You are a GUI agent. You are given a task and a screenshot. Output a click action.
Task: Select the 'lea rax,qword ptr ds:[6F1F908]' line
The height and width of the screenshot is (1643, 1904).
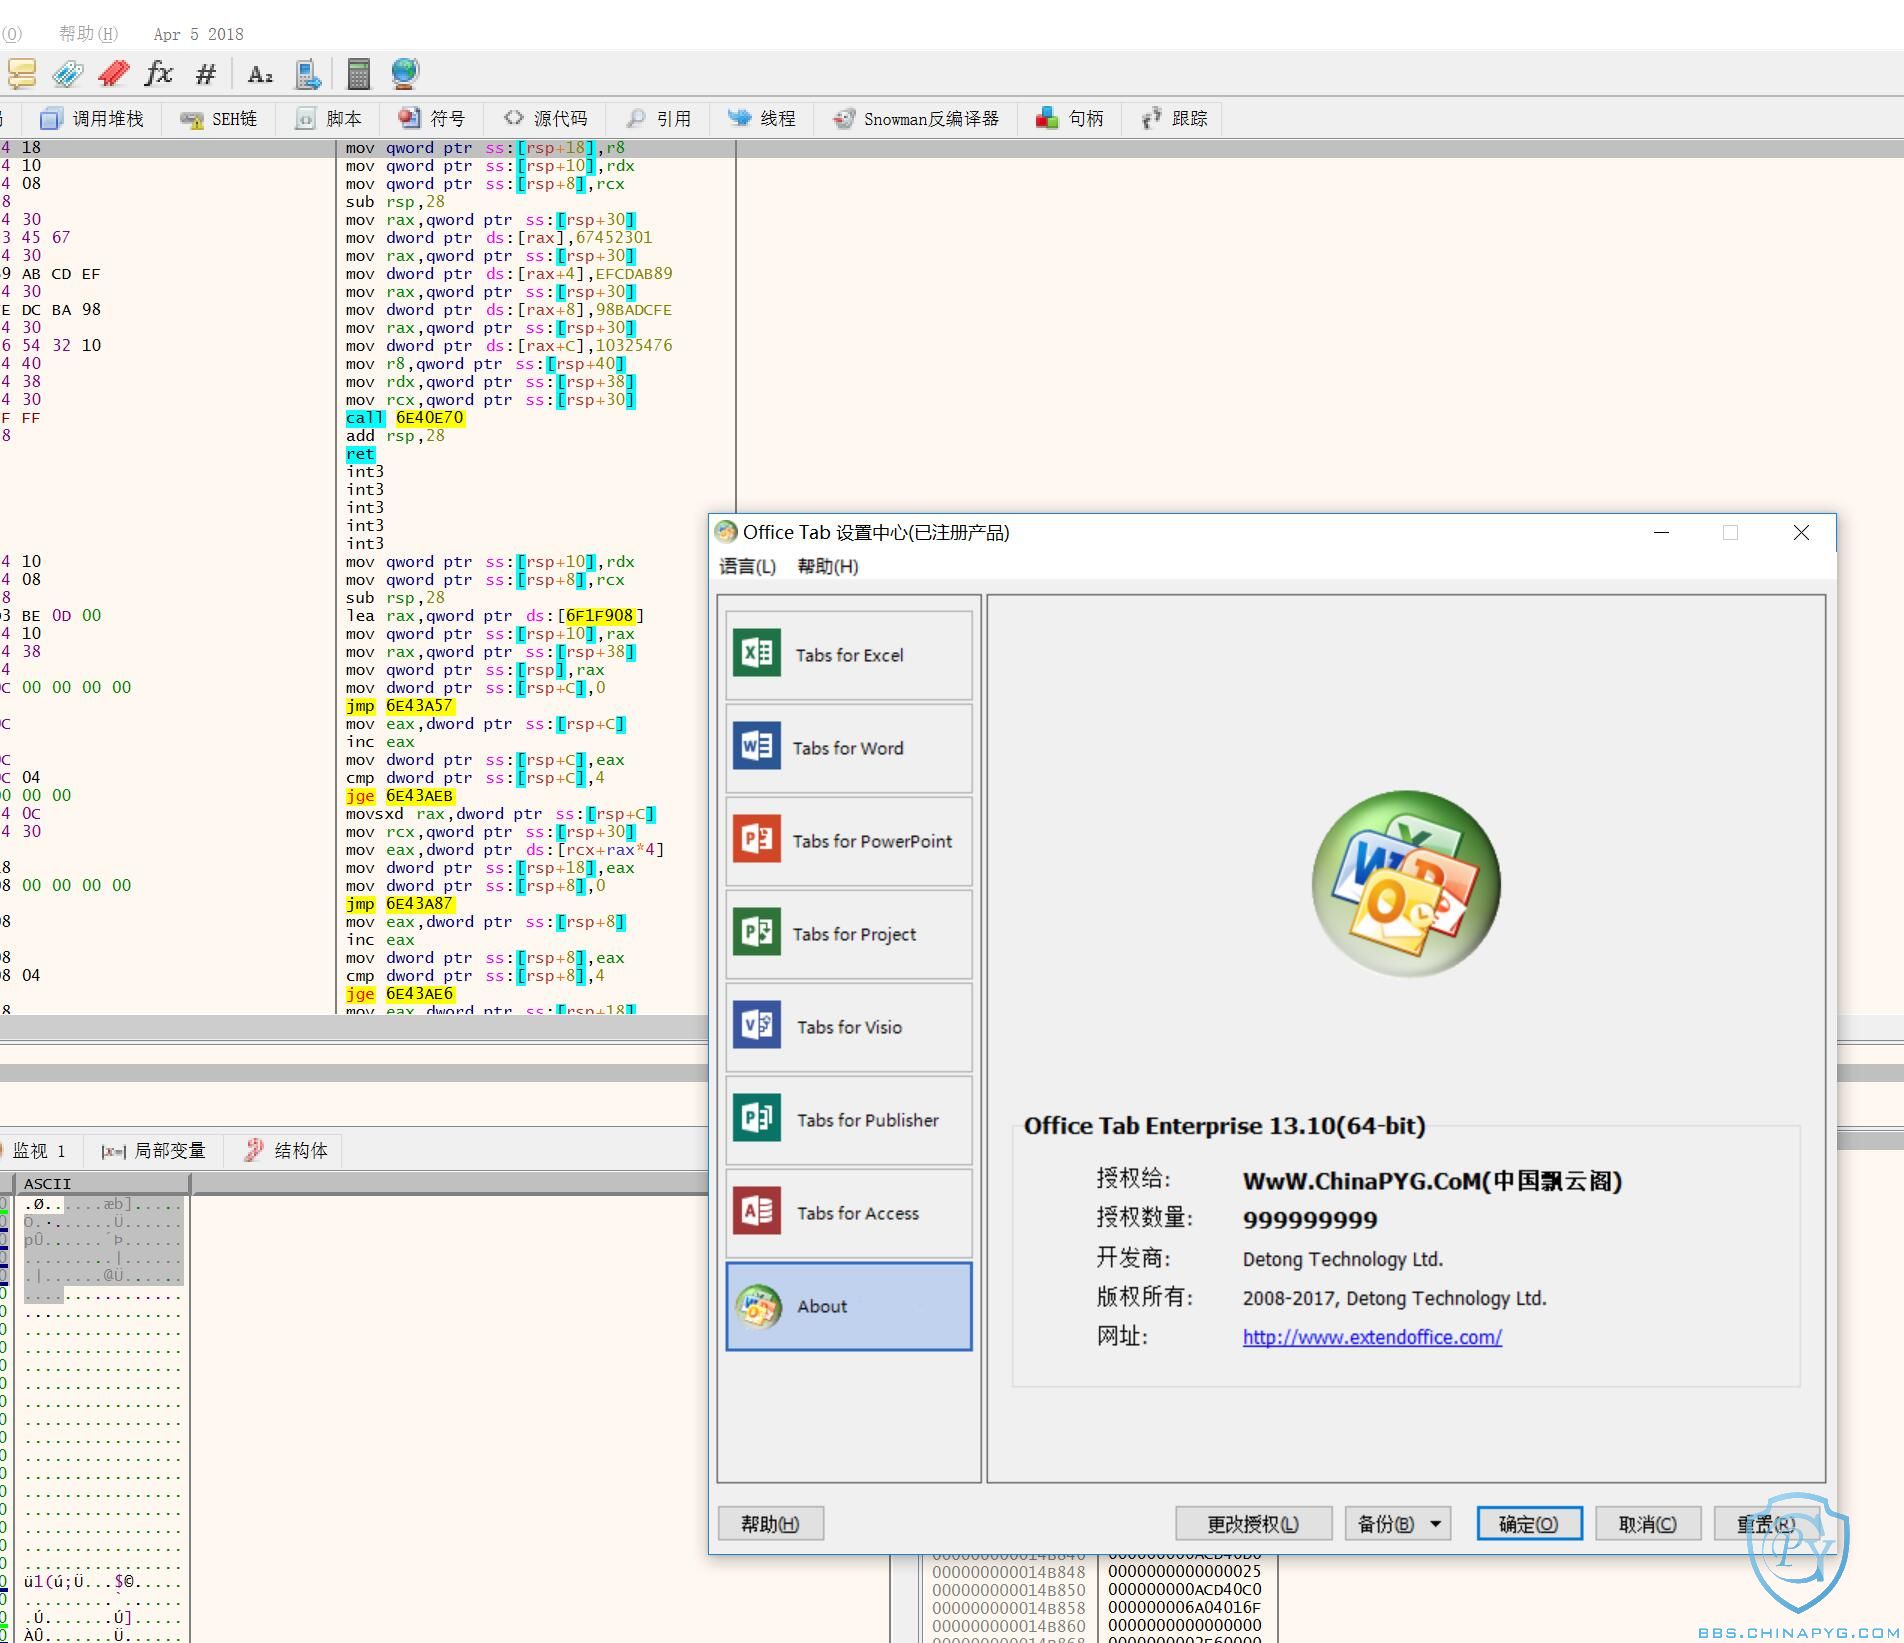click(495, 616)
